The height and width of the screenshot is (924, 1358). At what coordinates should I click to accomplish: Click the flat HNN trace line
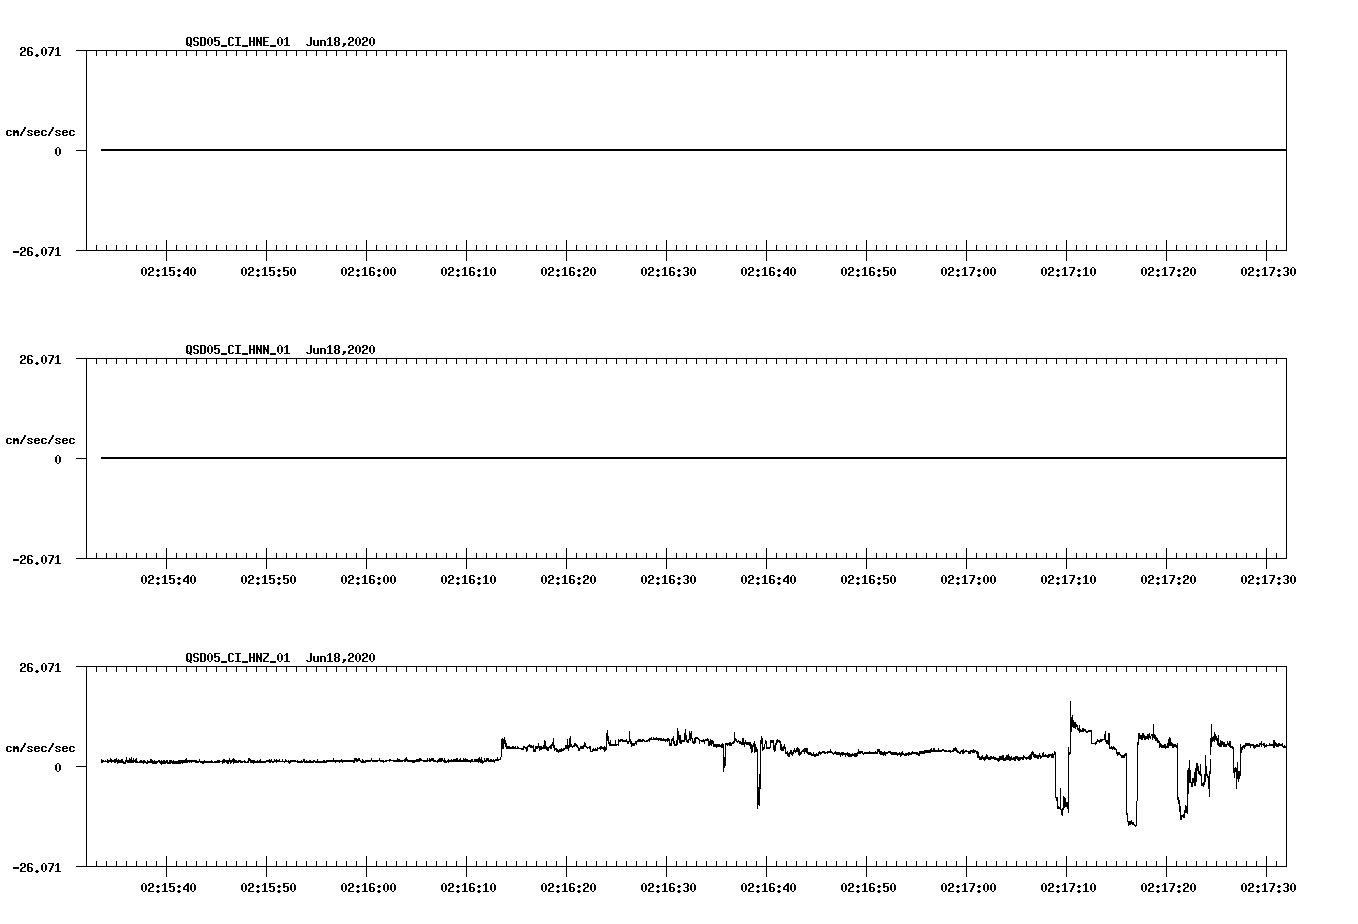pos(693,458)
